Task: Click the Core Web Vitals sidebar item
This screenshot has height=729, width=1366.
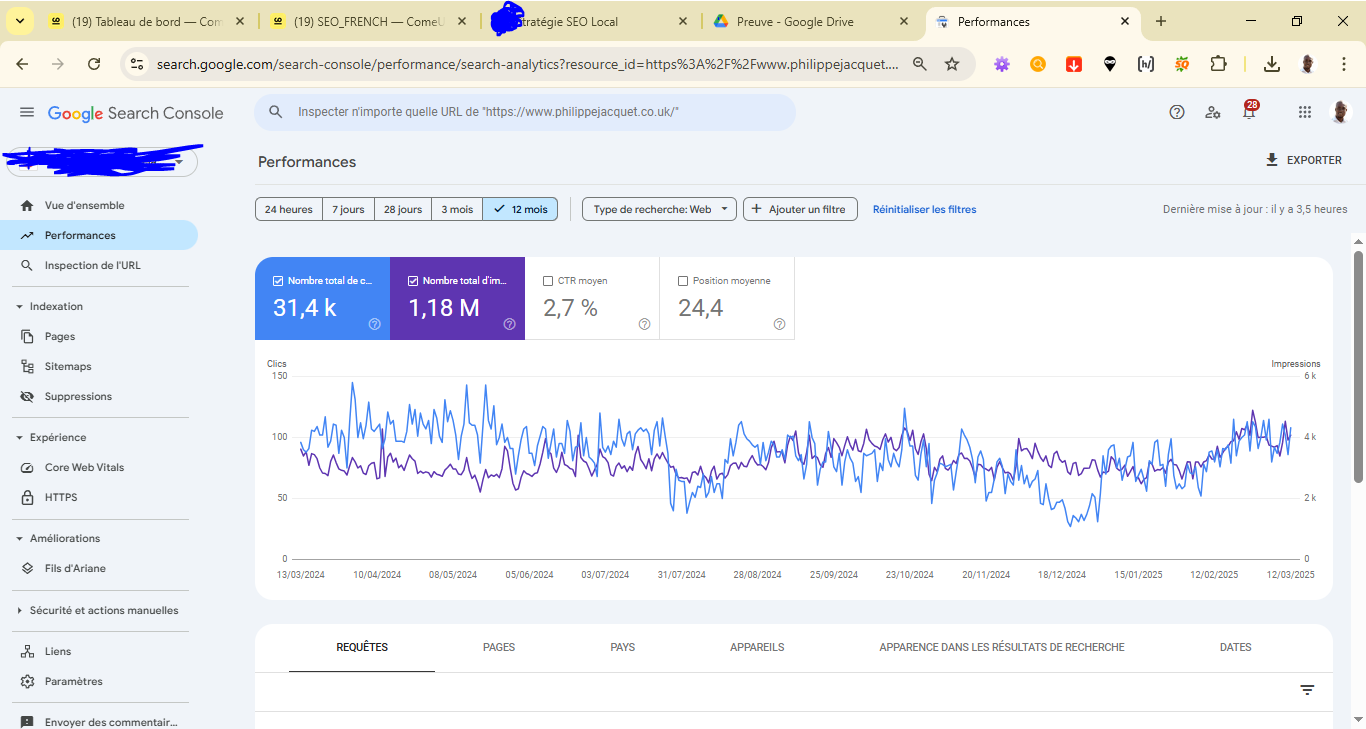Action: click(x=84, y=467)
